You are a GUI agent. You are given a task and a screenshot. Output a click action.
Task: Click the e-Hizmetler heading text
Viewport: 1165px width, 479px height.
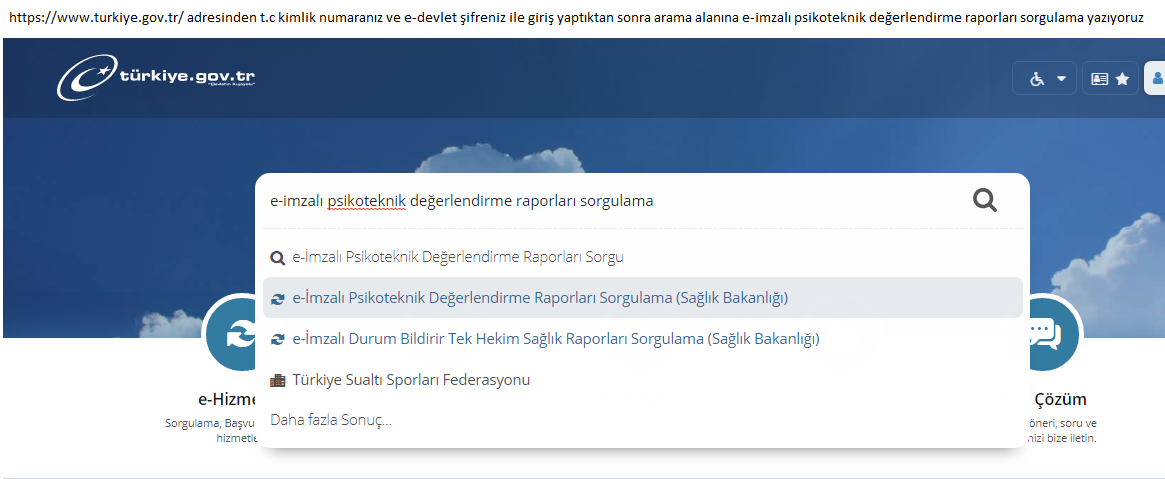pyautogui.click(x=227, y=399)
